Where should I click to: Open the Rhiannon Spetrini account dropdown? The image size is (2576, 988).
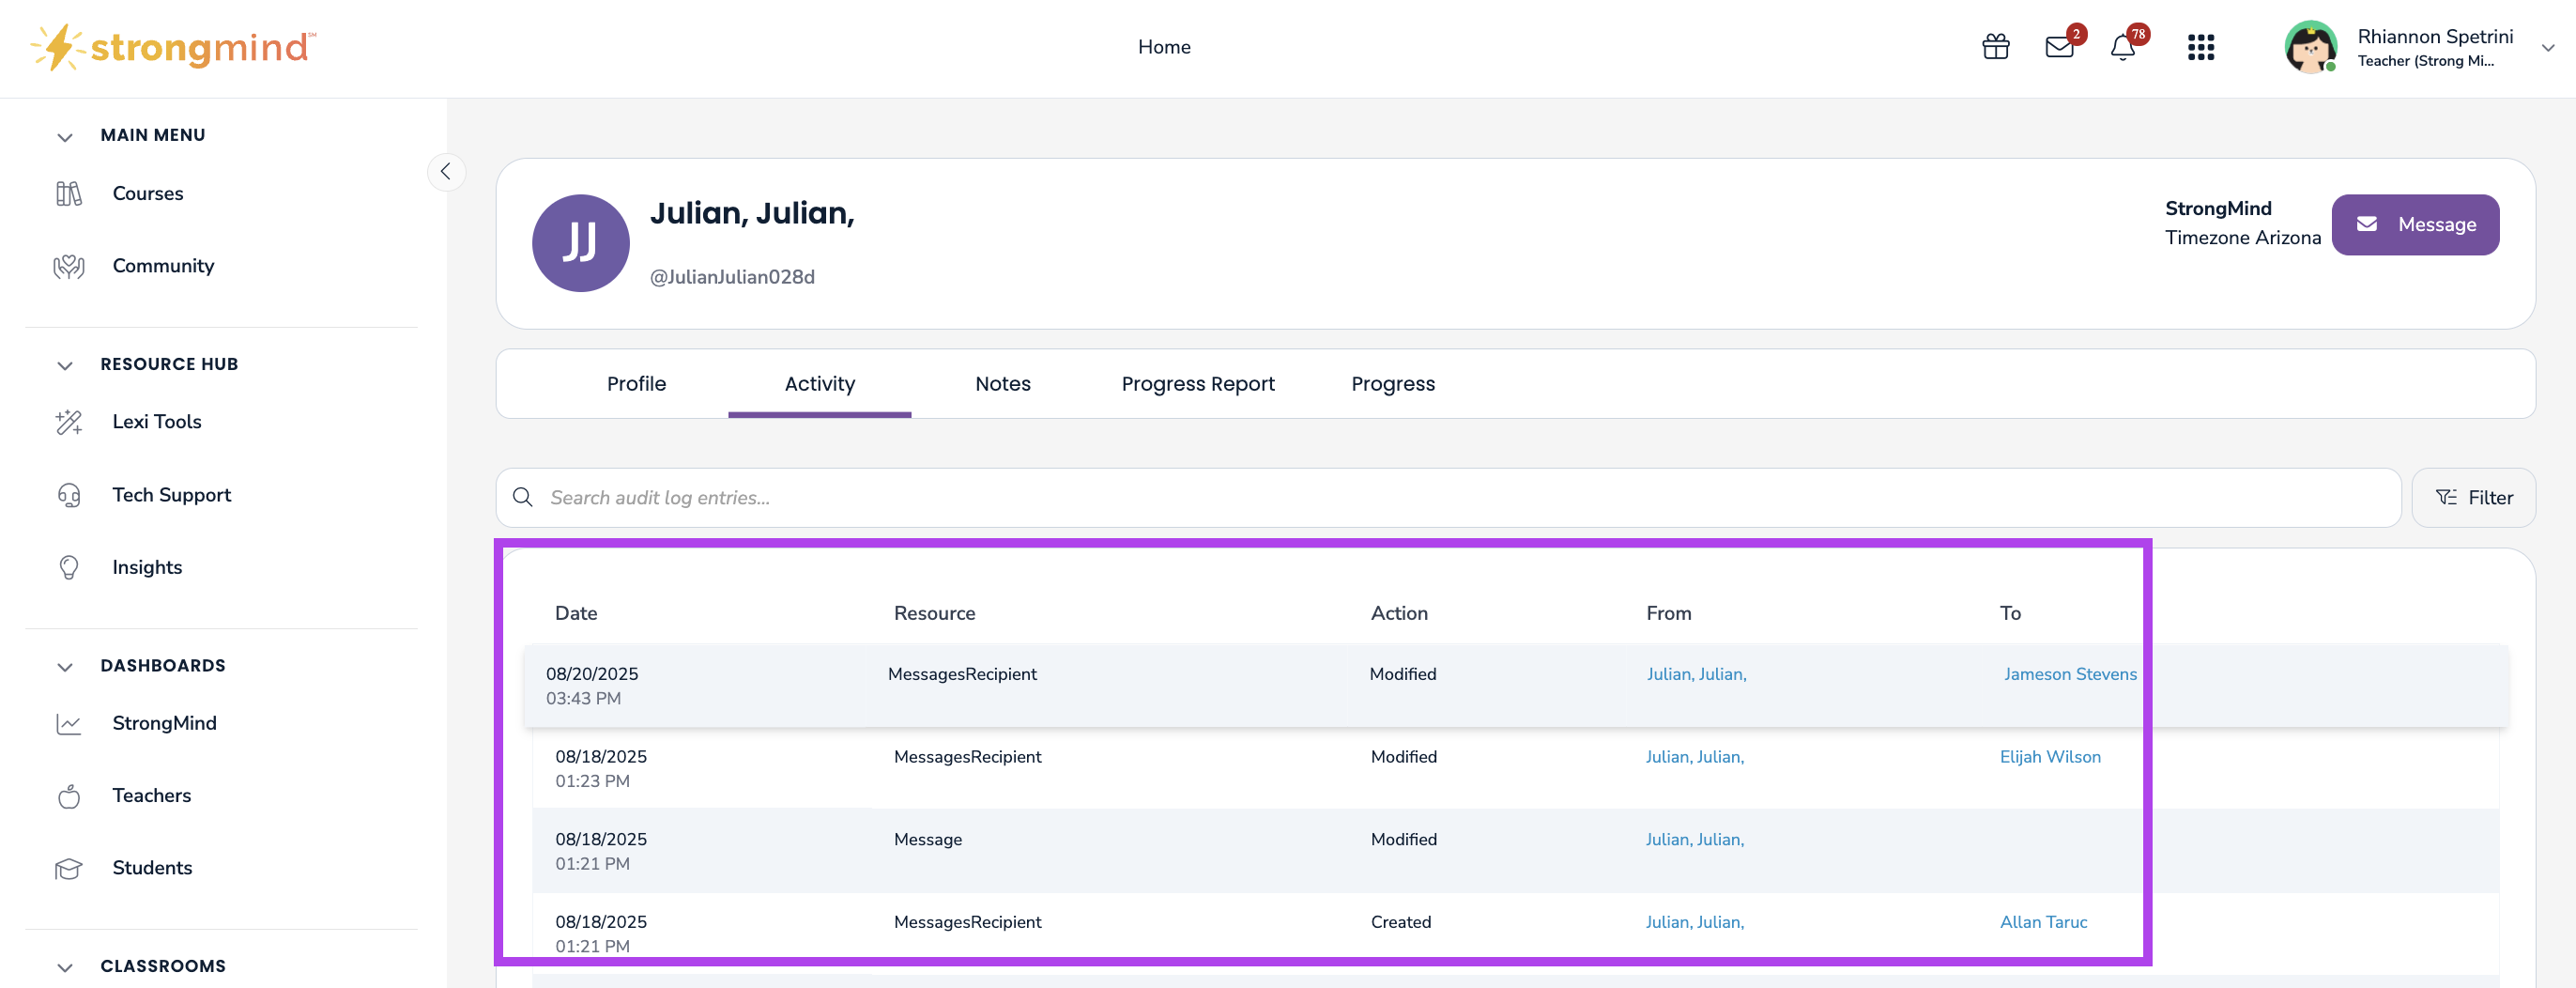pyautogui.click(x=2547, y=47)
